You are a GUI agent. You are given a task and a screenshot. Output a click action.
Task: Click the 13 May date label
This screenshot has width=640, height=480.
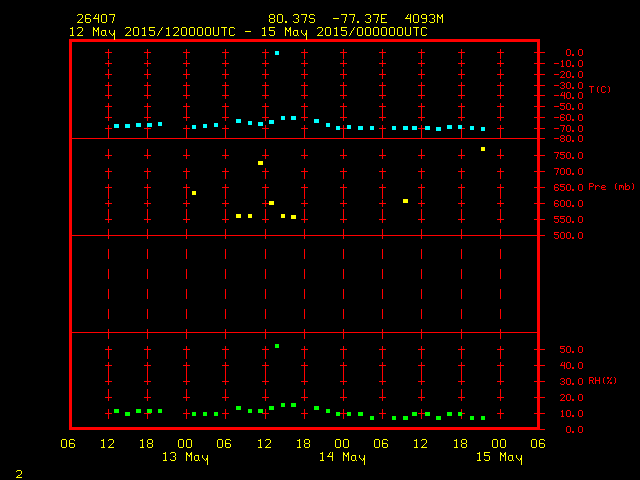(x=185, y=457)
